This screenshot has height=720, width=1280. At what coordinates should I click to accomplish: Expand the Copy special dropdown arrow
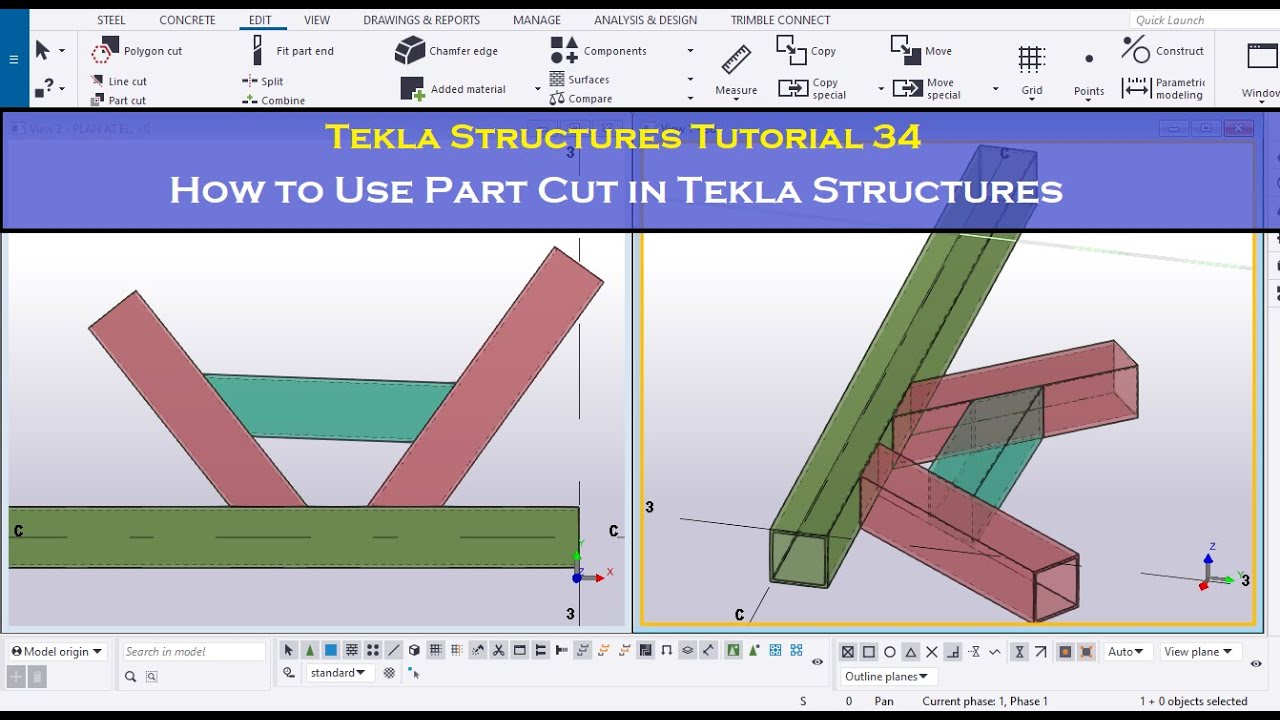tap(881, 89)
